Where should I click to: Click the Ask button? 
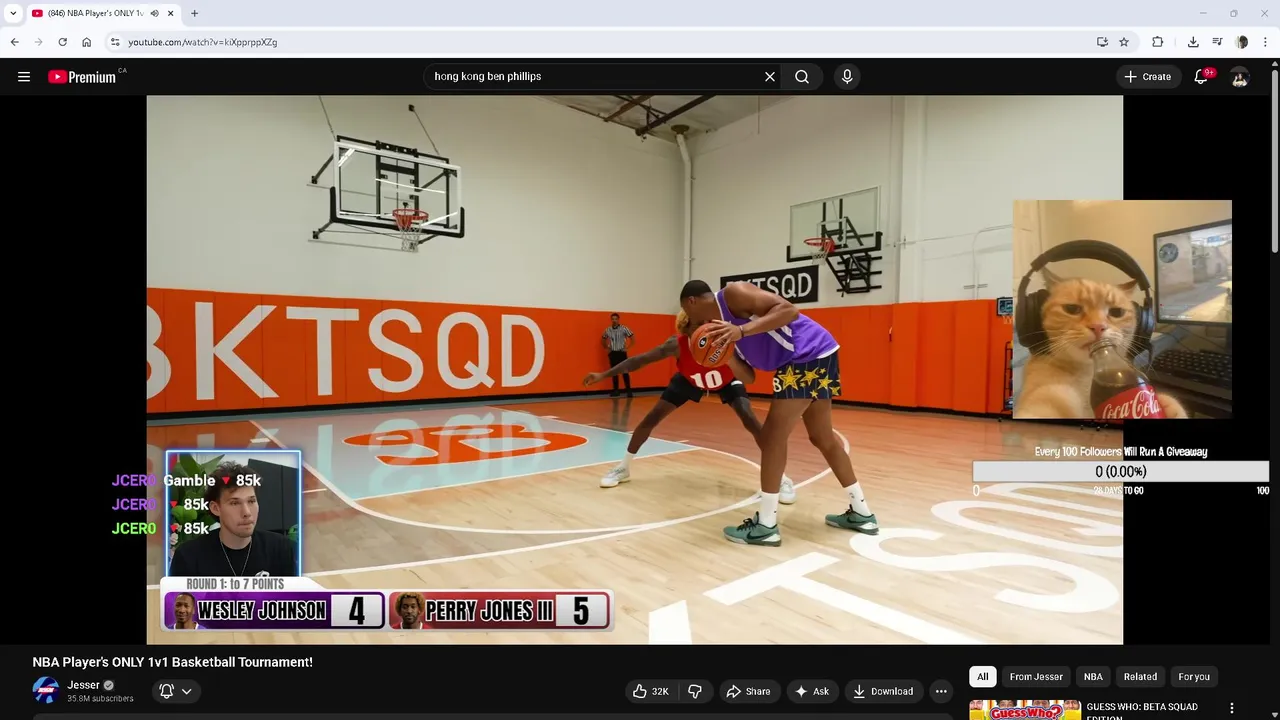[811, 691]
